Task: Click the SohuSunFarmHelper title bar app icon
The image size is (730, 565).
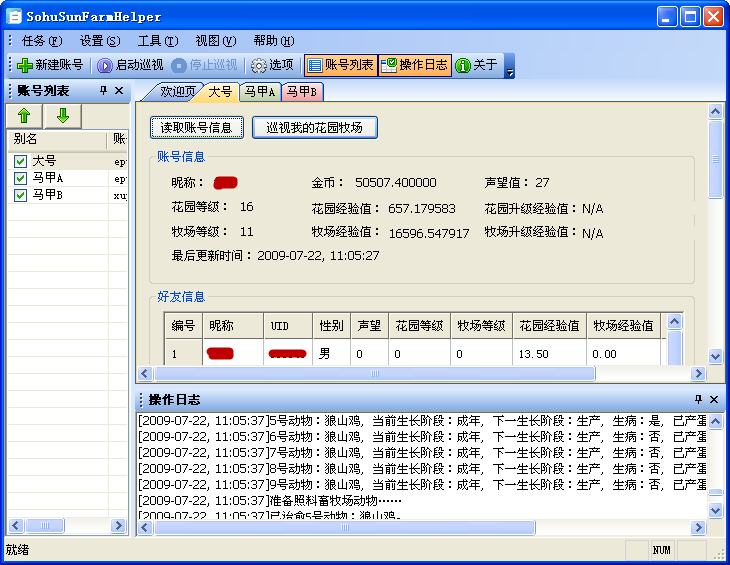Action: [14, 17]
